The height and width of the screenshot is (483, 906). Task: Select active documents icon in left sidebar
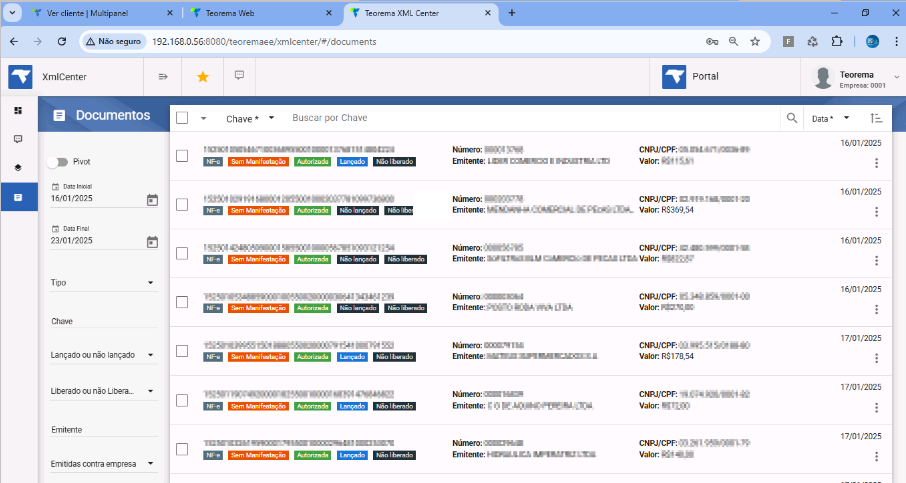[x=18, y=197]
